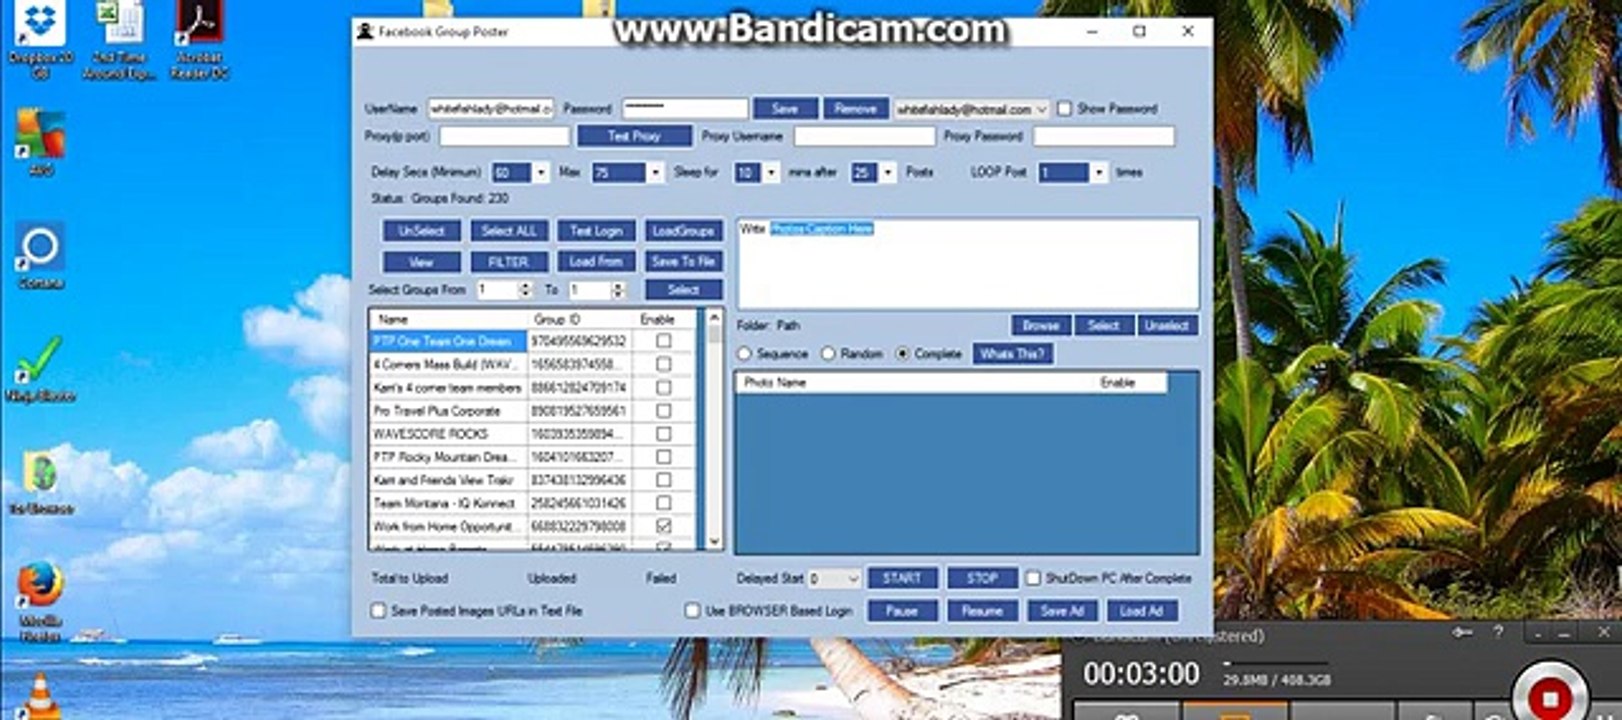This screenshot has height=720, width=1622.
Task: Open the VLC cone desktop shortcut
Action: point(39,698)
